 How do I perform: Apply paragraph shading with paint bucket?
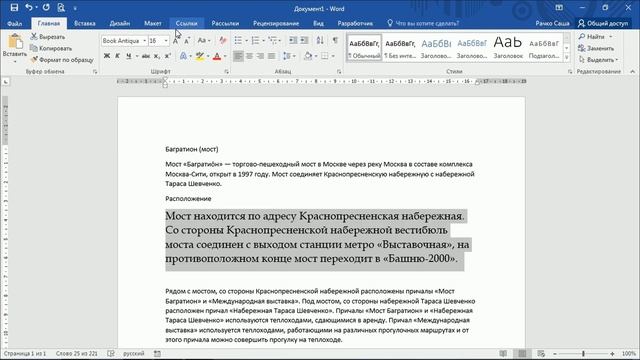click(x=308, y=56)
